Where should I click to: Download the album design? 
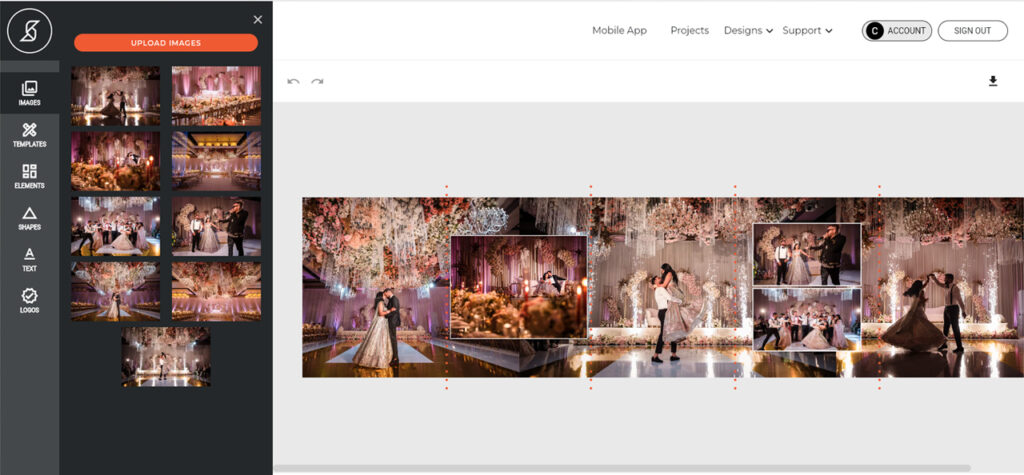pos(993,81)
